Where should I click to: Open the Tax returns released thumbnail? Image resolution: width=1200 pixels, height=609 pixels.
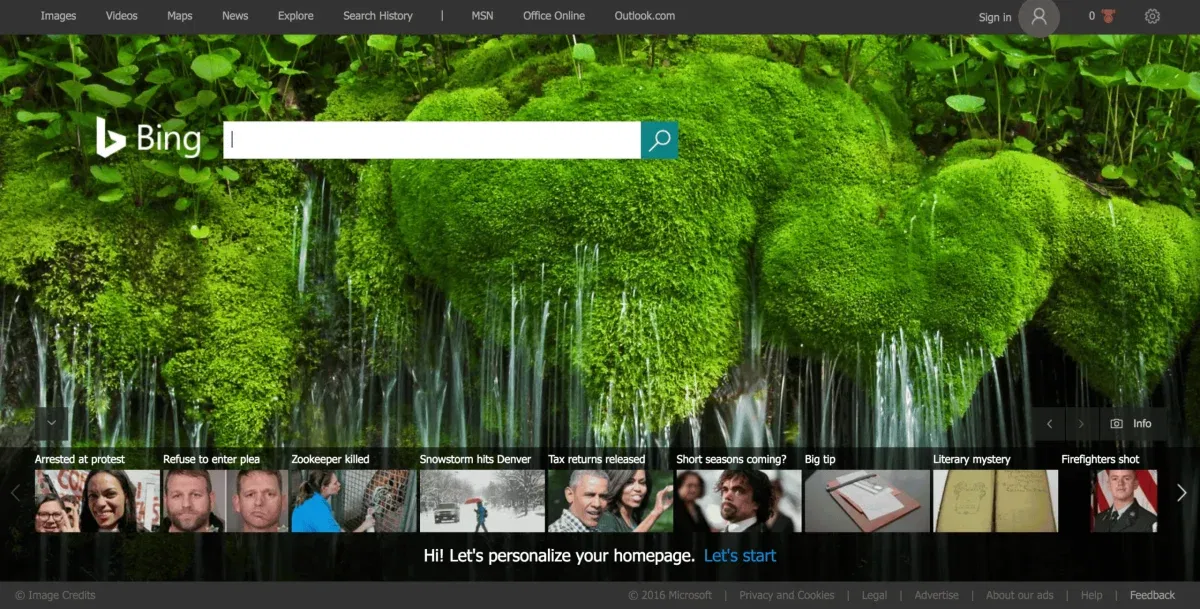[610, 501]
